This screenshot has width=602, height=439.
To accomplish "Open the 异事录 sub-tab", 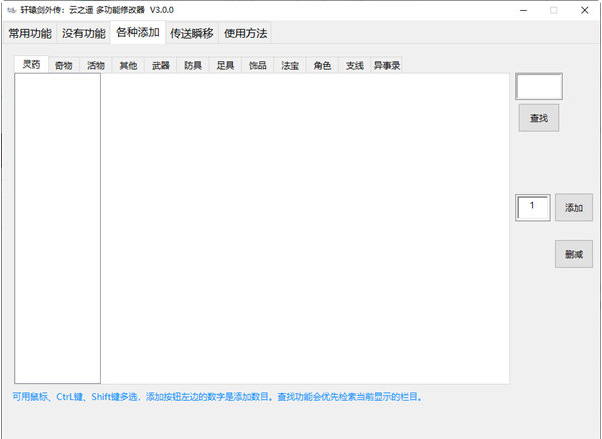I will pos(387,65).
